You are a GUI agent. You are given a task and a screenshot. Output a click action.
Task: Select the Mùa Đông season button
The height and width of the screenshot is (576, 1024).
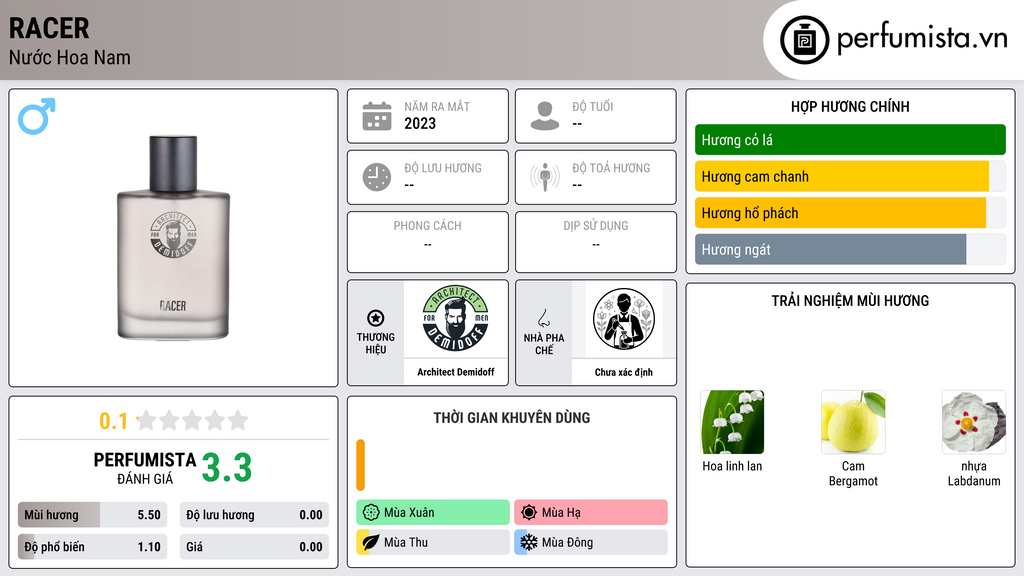(591, 542)
